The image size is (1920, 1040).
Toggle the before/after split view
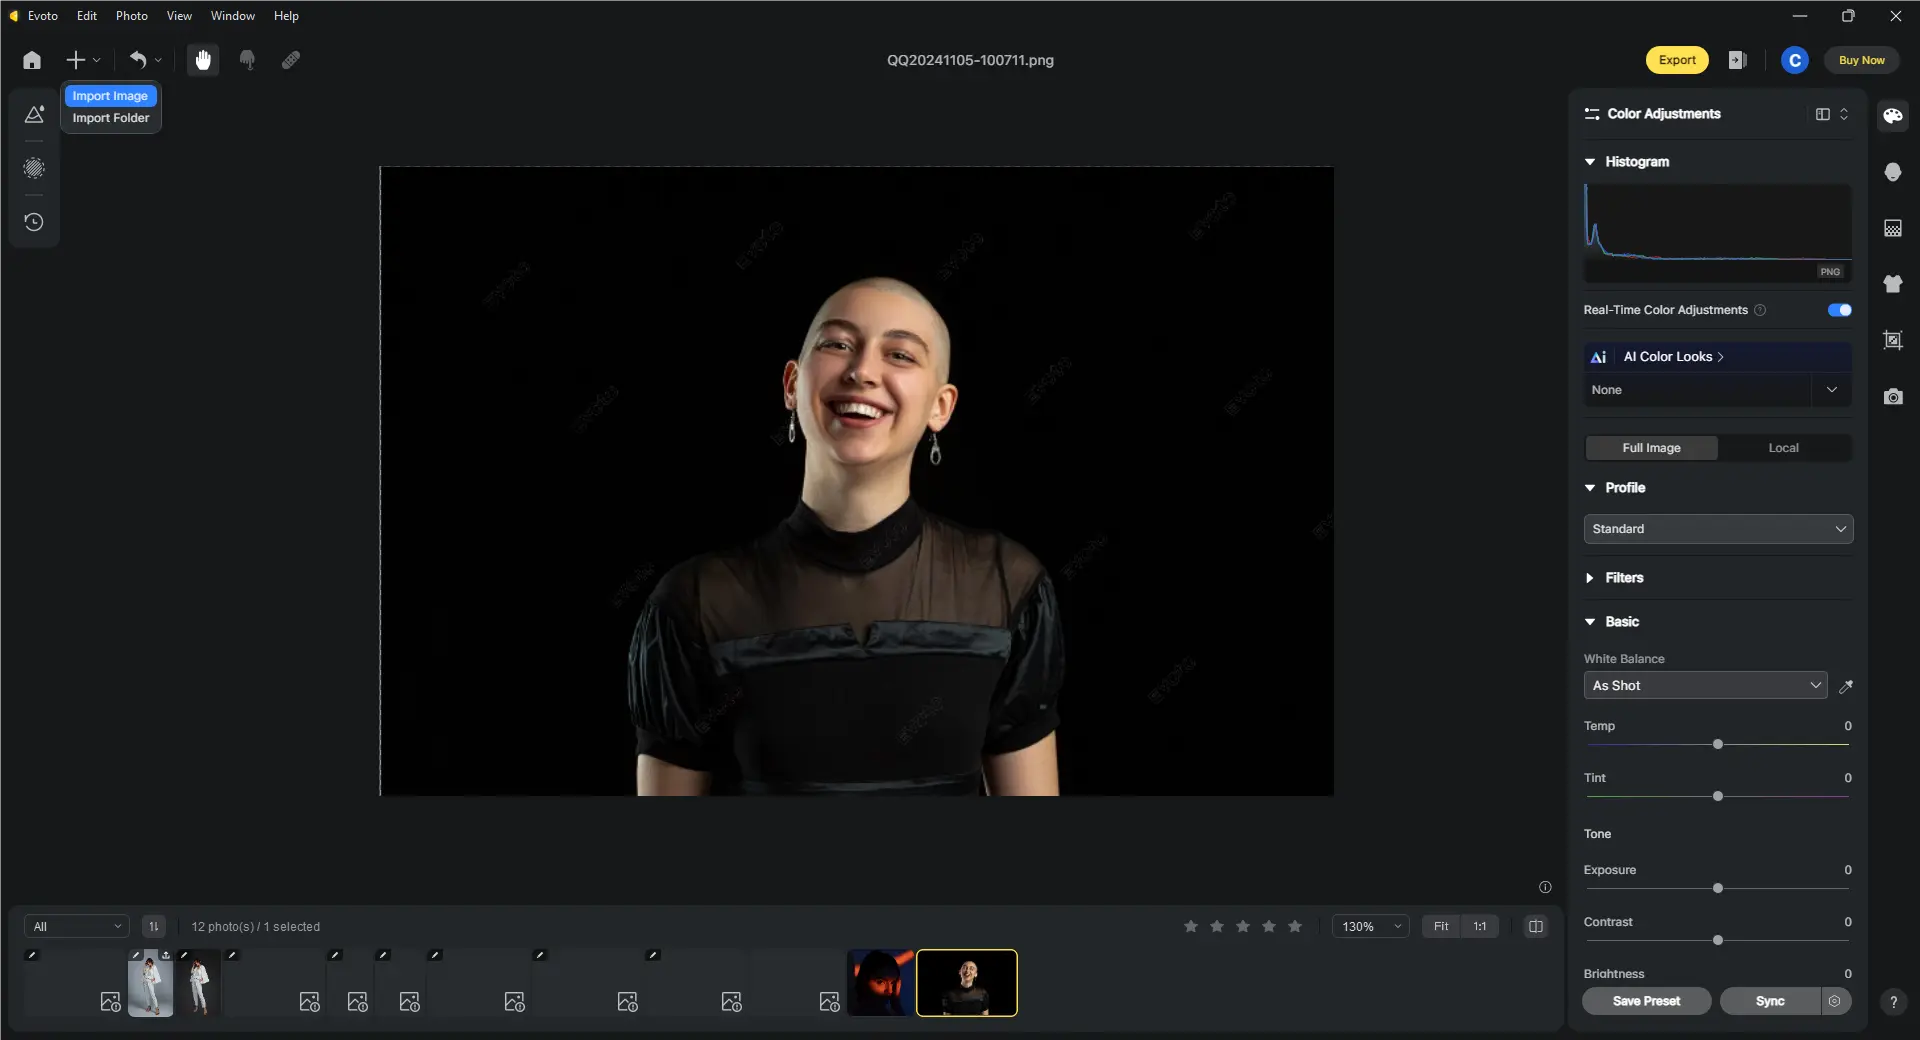pos(1537,926)
